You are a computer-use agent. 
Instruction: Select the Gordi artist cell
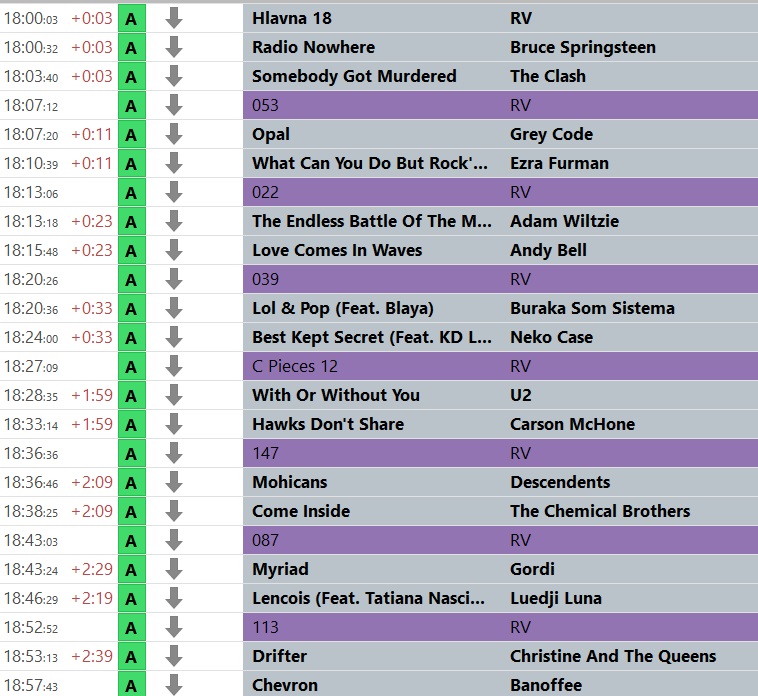pos(532,569)
